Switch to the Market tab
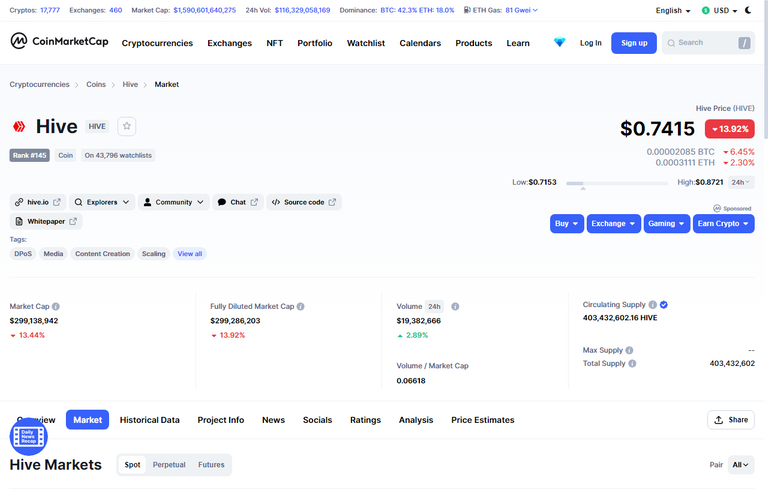Viewport: 768px width, 494px height. pos(88,420)
